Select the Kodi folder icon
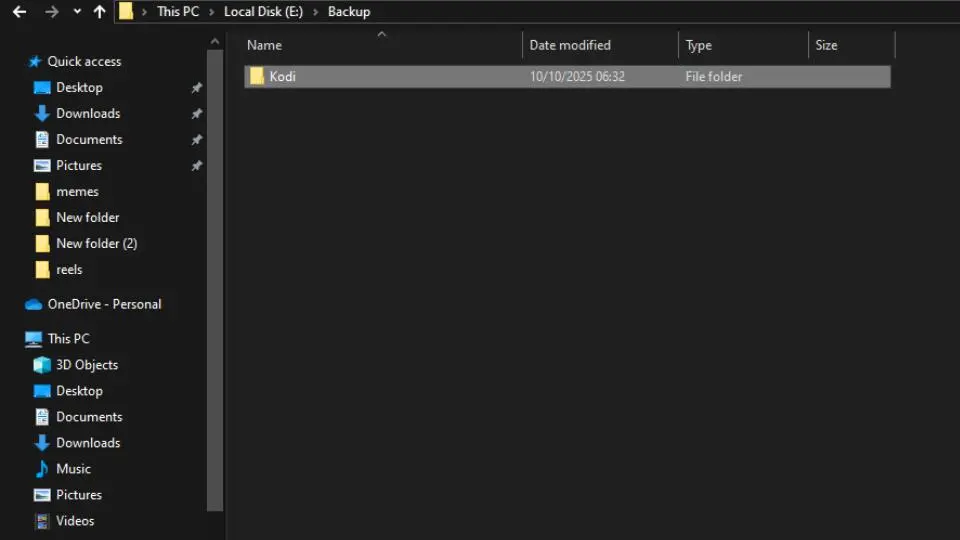The image size is (960, 540). coord(257,77)
